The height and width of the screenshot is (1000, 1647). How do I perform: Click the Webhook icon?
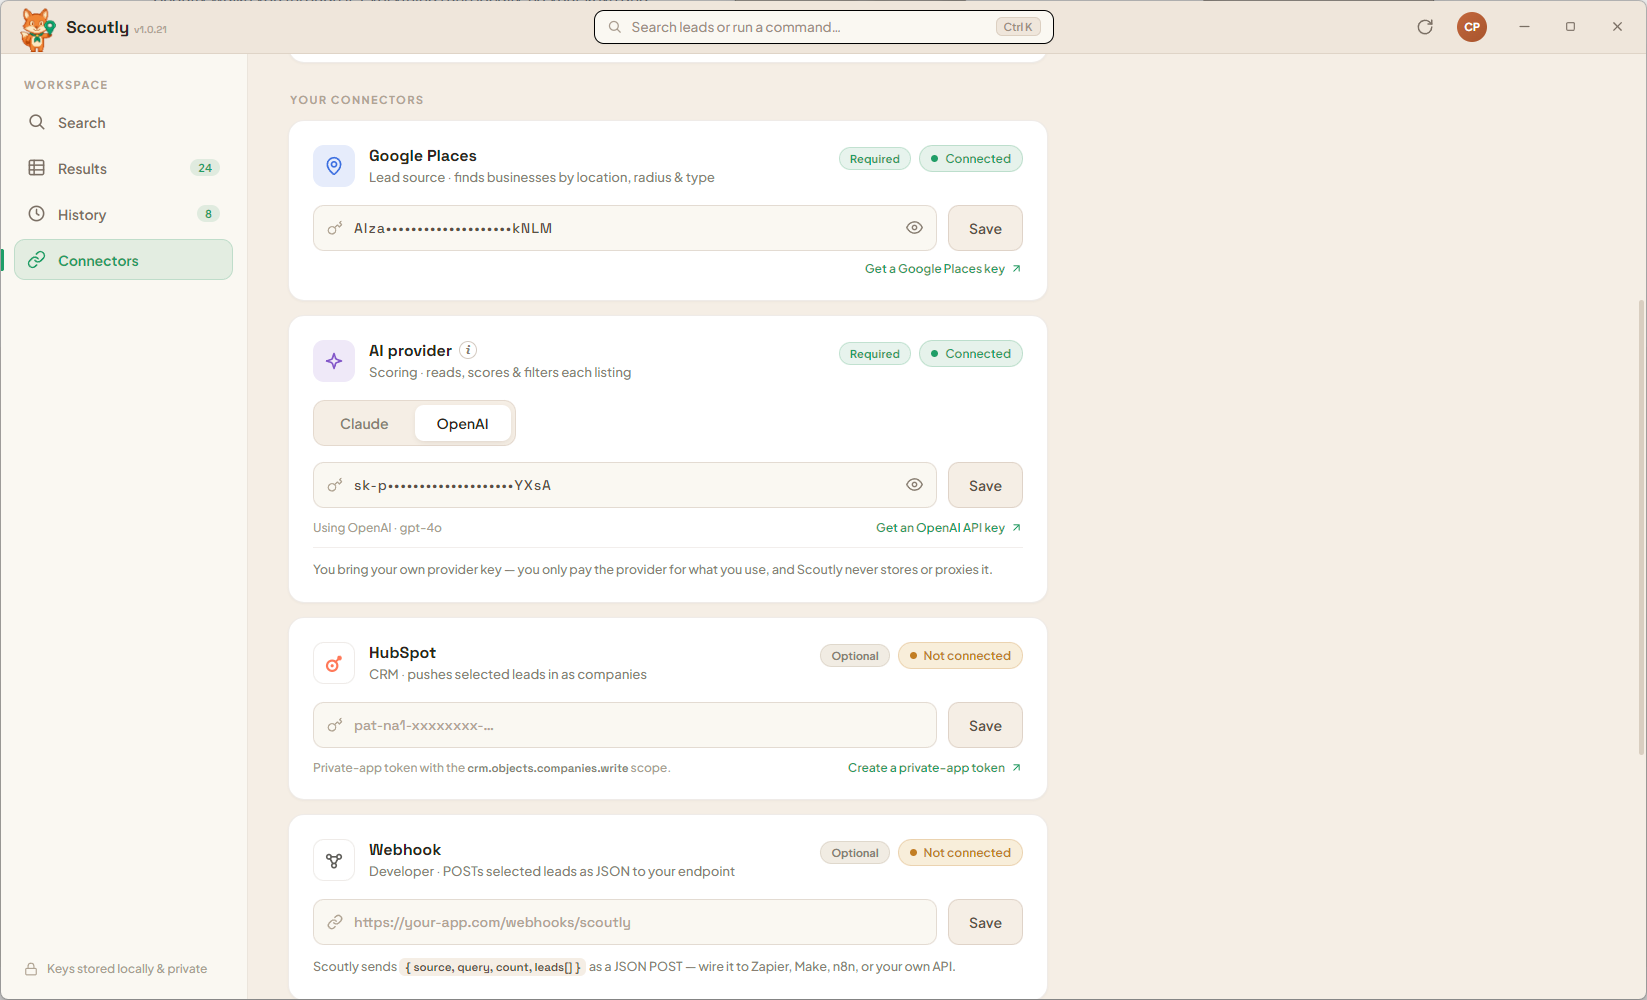pyautogui.click(x=334, y=860)
